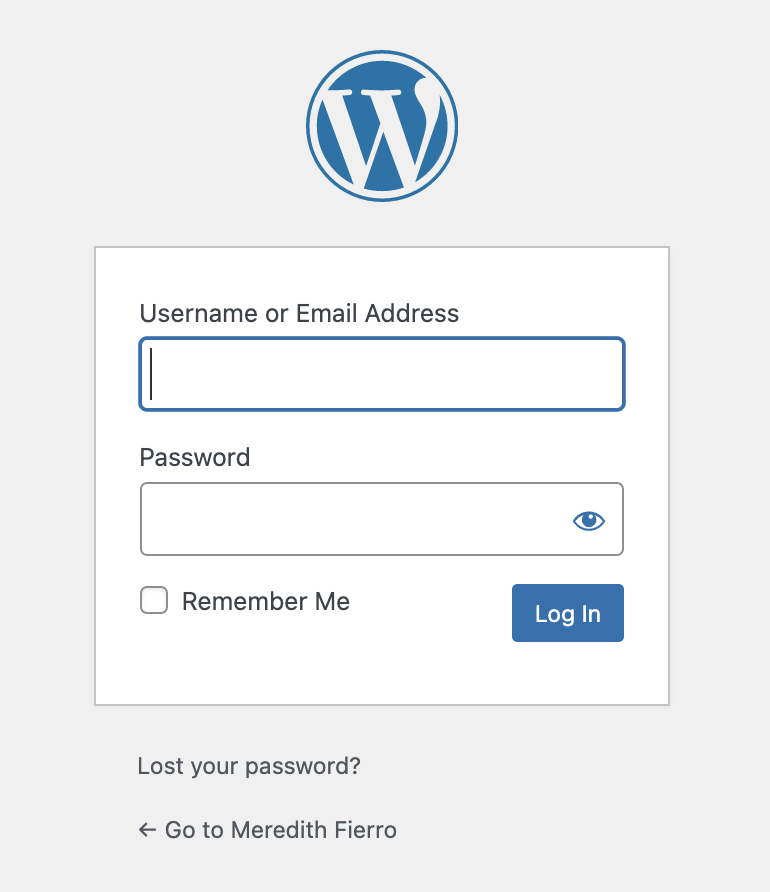Focus the Username or Email Address field
The width and height of the screenshot is (770, 892).
pyautogui.click(x=382, y=374)
